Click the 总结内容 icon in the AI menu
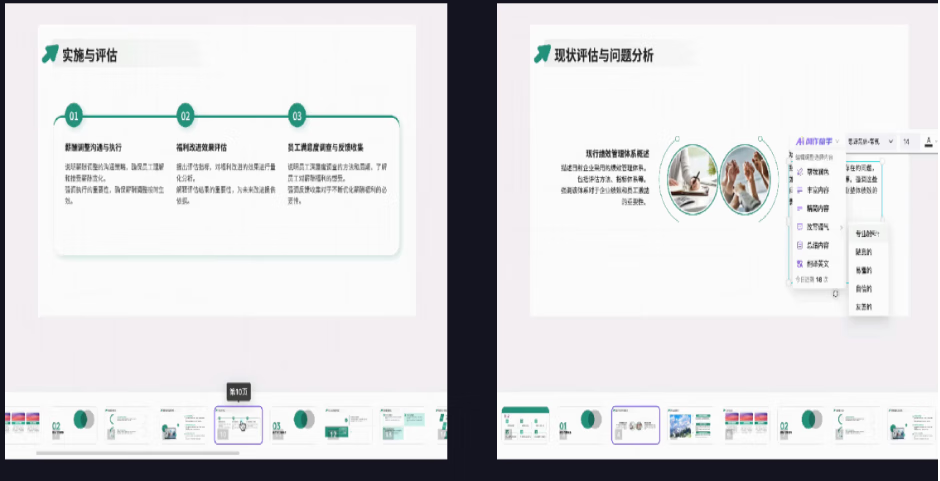The width and height of the screenshot is (940, 481). 800,245
